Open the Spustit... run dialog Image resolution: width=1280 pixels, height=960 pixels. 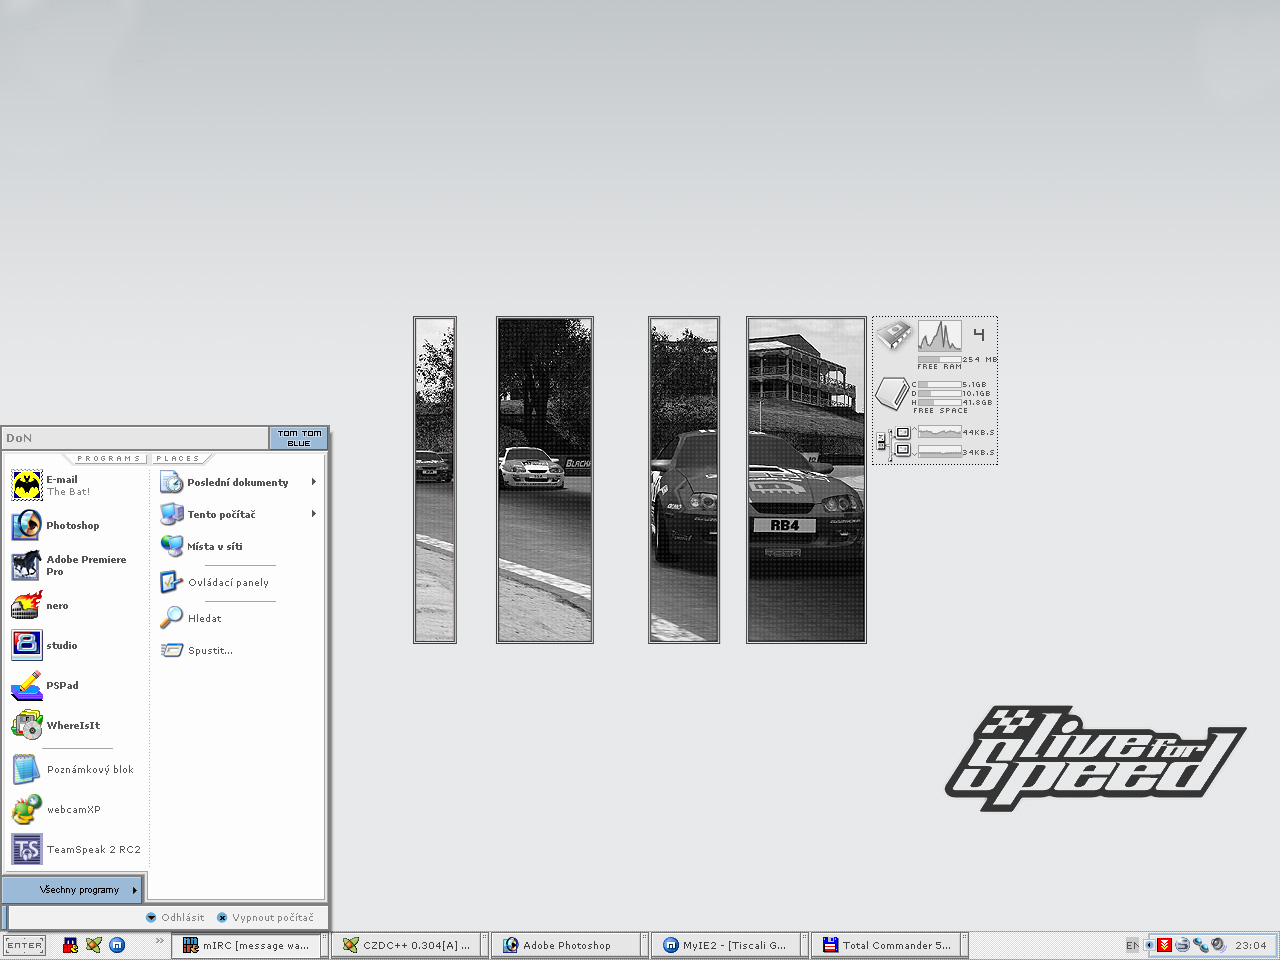click(x=197, y=650)
